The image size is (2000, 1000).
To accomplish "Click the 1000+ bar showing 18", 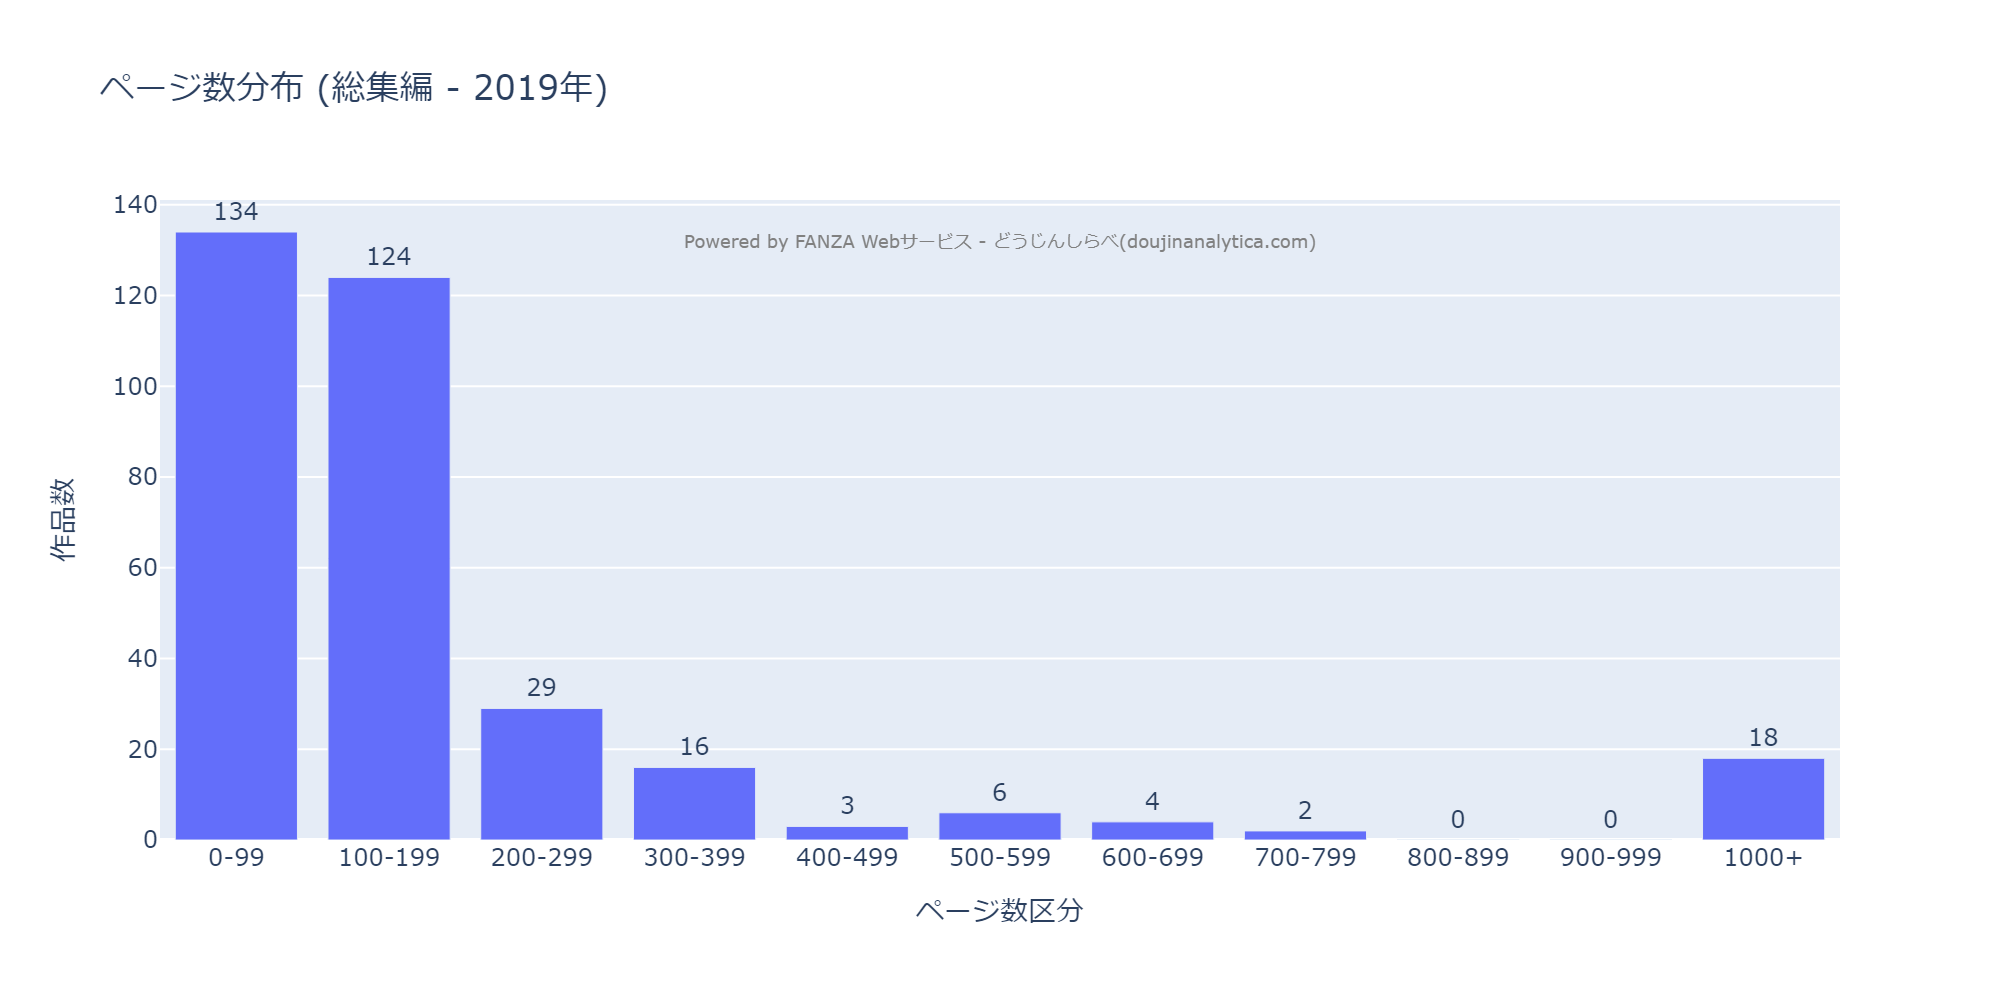I will (x=1763, y=799).
